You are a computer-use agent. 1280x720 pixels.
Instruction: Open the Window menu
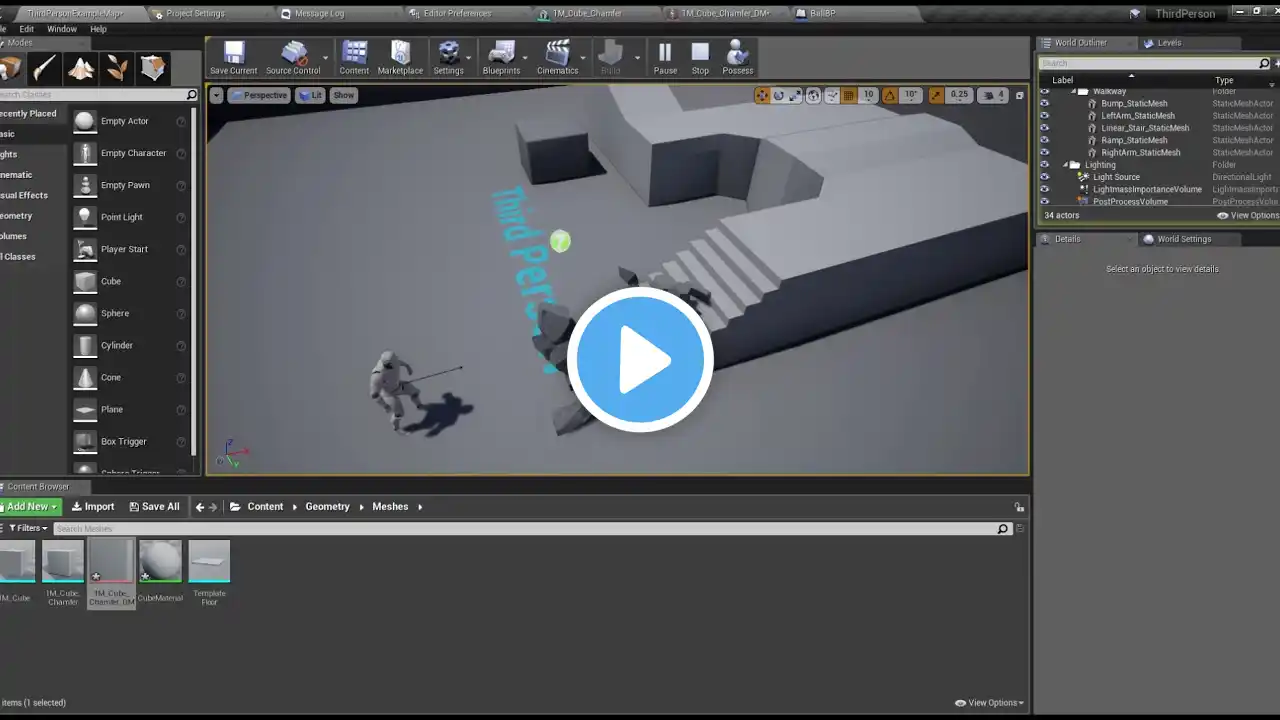tap(62, 29)
